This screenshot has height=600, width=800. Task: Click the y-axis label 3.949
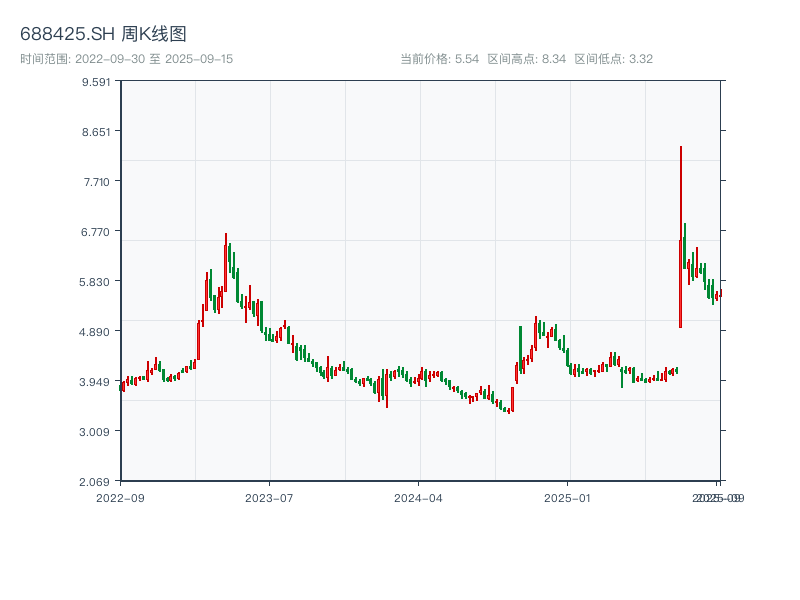click(94, 382)
